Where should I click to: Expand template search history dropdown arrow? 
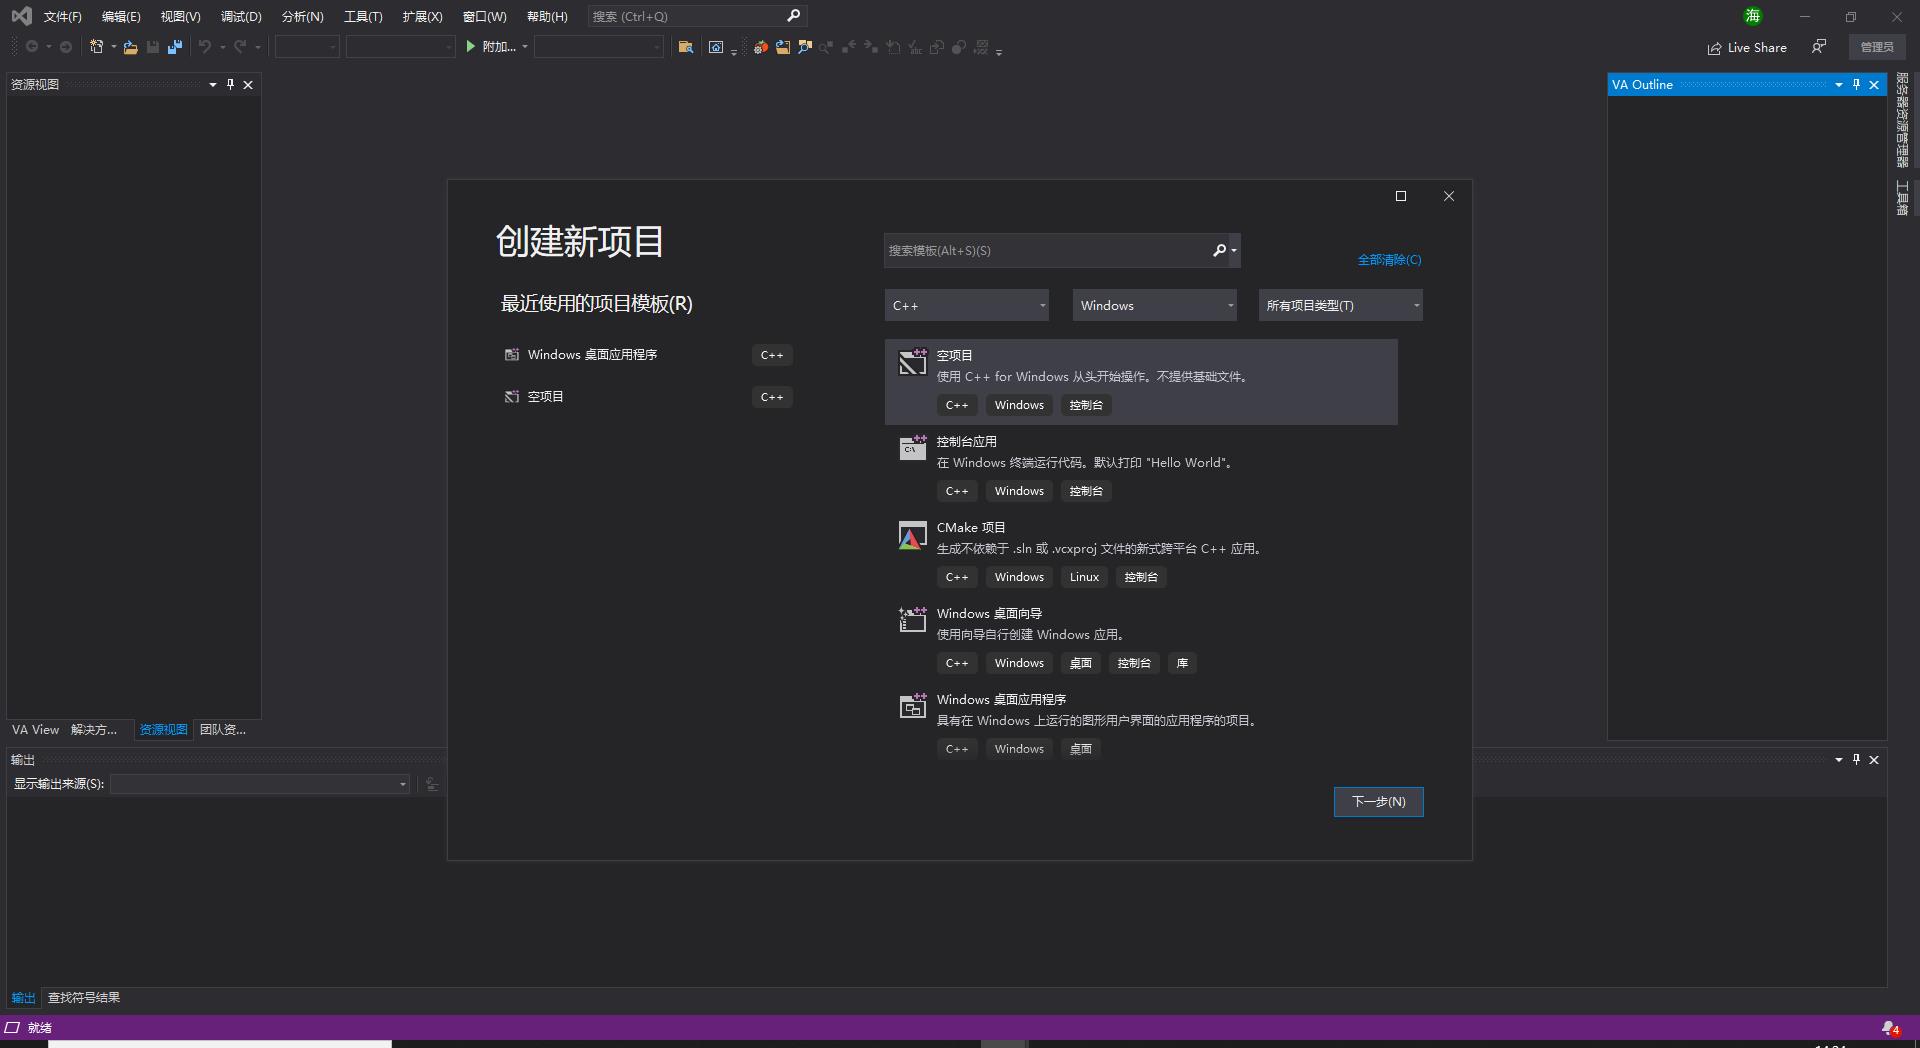click(1234, 250)
